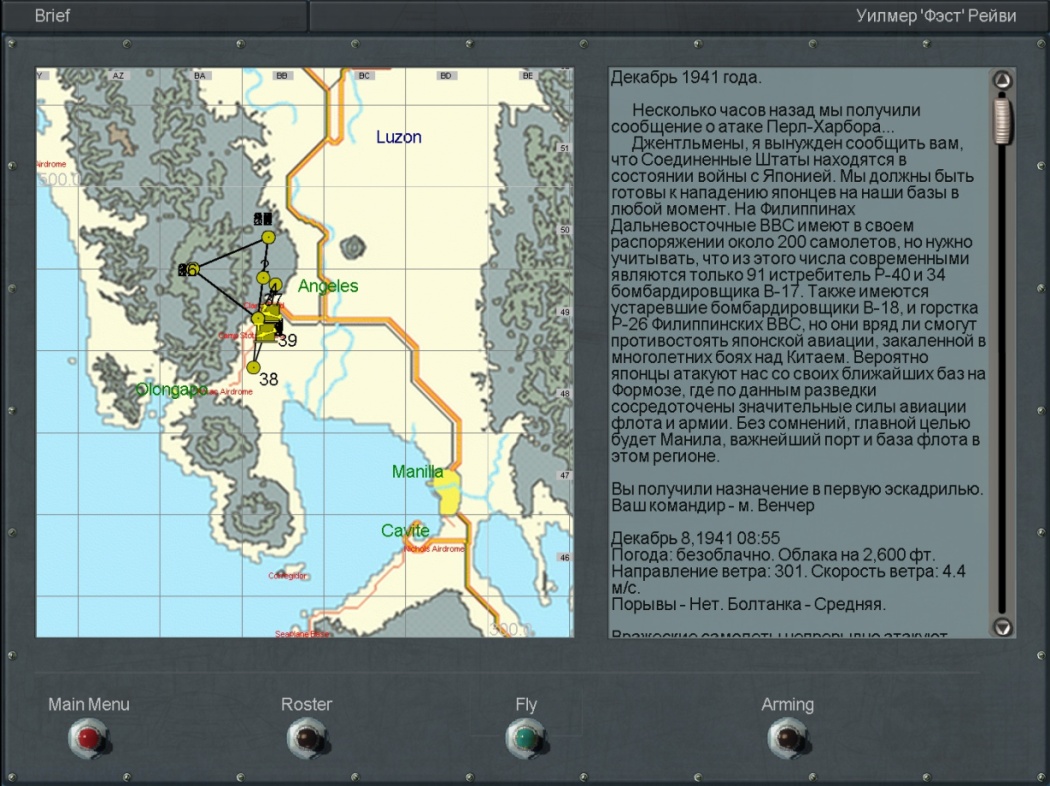Click the northernmost yellow waypoint circle
Screen dimensions: 1050x786
pyautogui.click(x=268, y=237)
